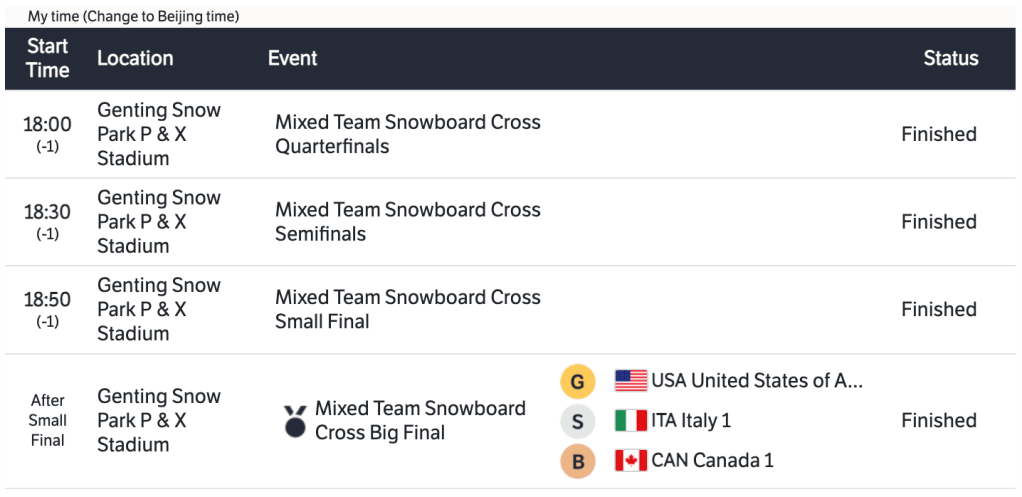Click the Canada flag icon
1022x497 pixels.
(631, 461)
